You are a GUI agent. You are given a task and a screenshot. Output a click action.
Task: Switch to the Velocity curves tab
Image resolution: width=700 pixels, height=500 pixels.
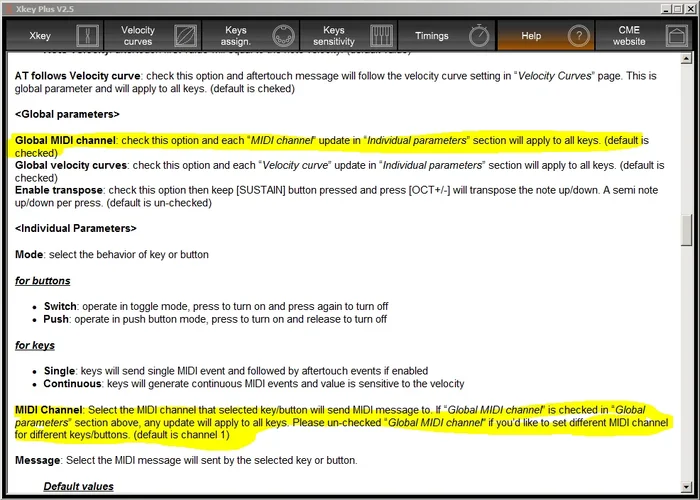click(153, 35)
